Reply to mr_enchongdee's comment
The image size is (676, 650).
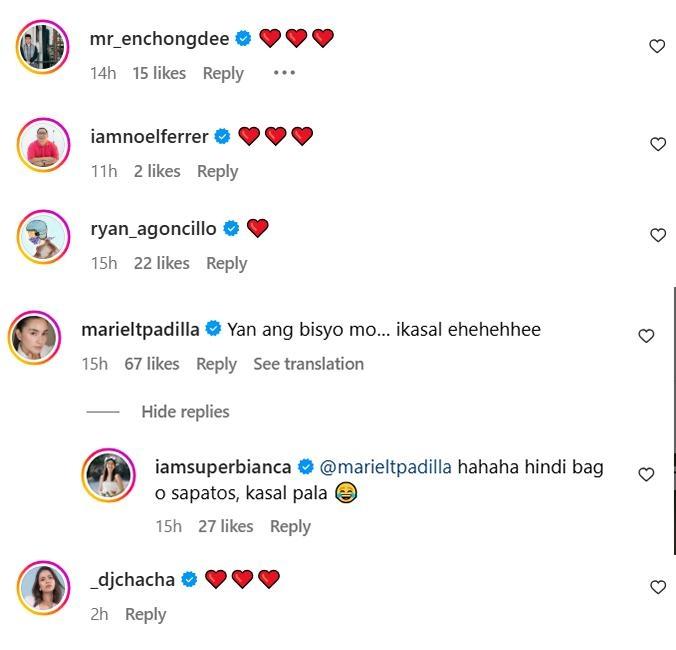click(x=223, y=73)
